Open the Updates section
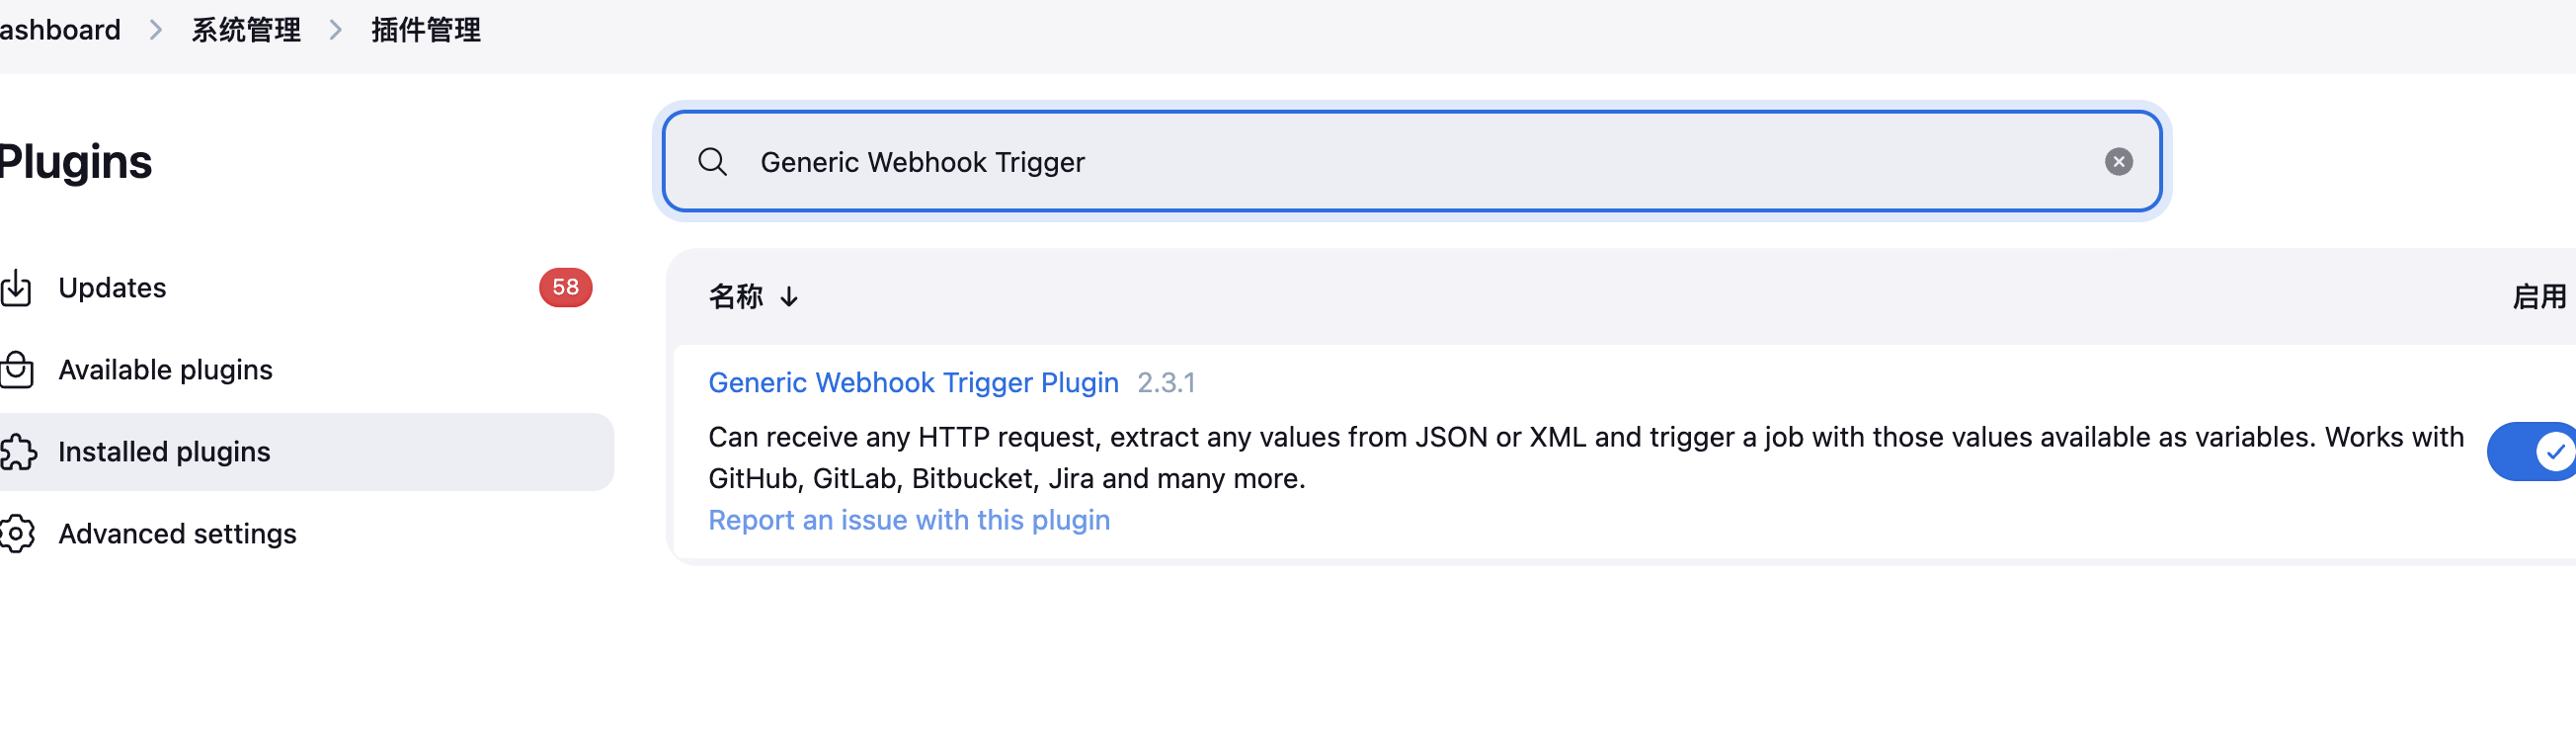Viewport: 2576px width, 743px height. coord(112,288)
